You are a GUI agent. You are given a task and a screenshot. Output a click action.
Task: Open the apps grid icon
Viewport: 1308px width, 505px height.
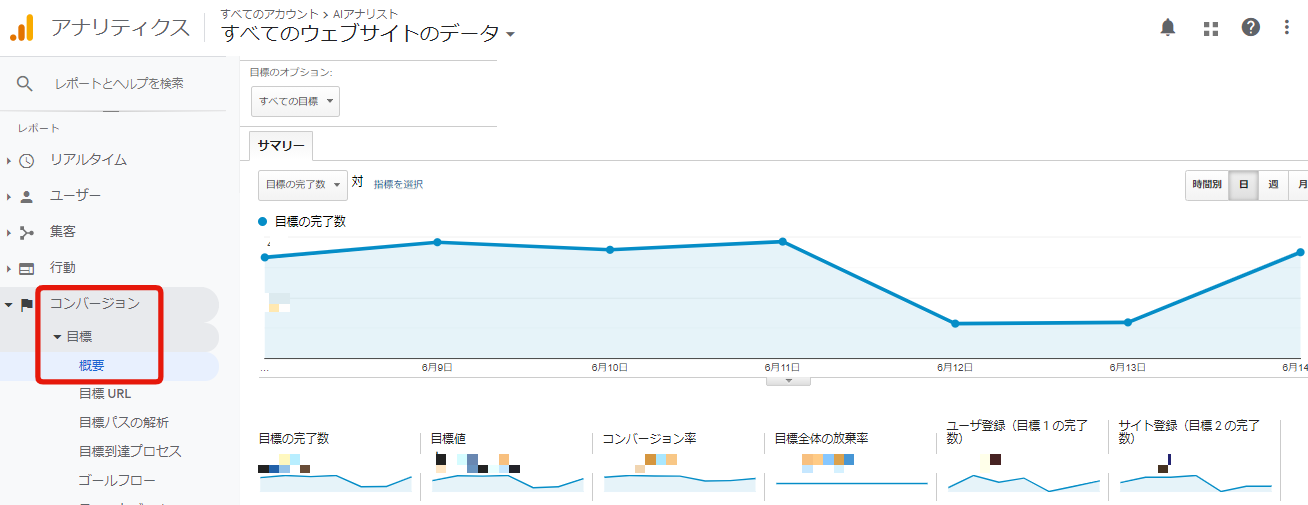(1211, 28)
